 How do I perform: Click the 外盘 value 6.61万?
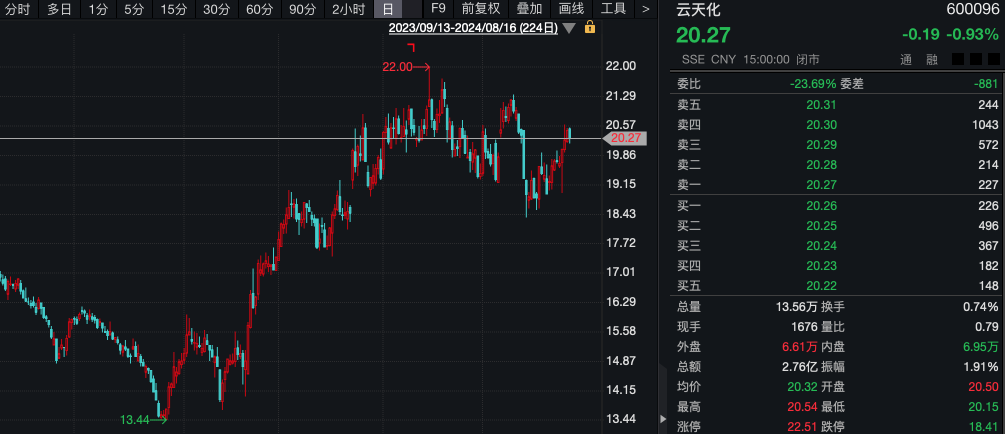799,347
